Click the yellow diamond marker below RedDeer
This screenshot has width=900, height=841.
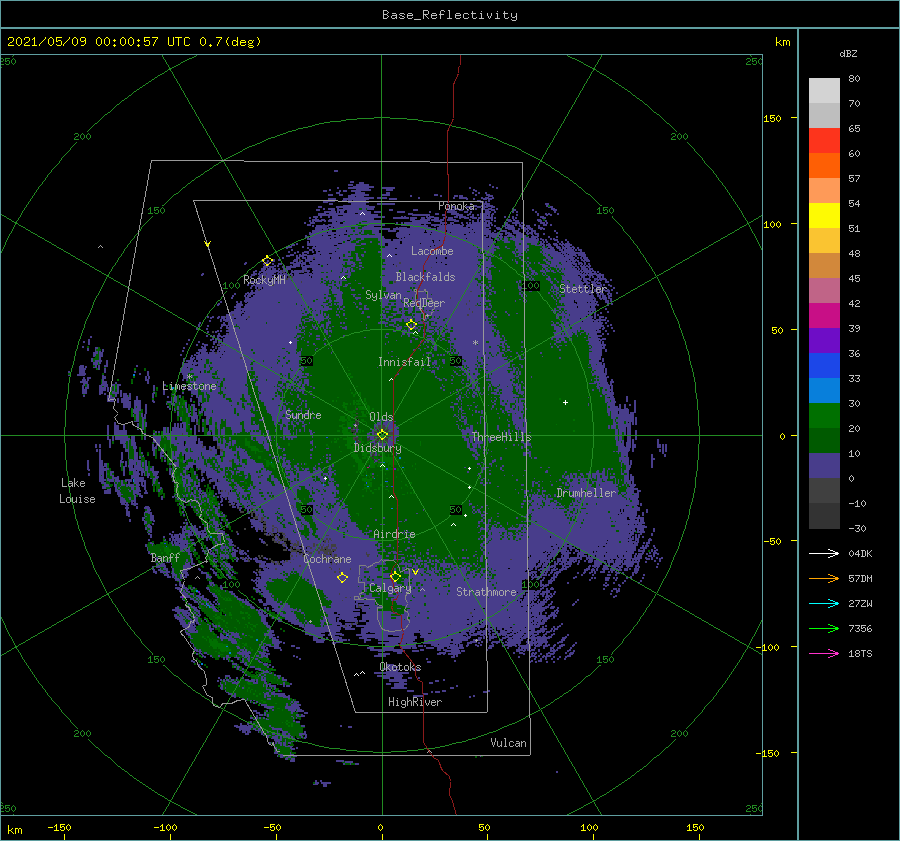tap(411, 325)
